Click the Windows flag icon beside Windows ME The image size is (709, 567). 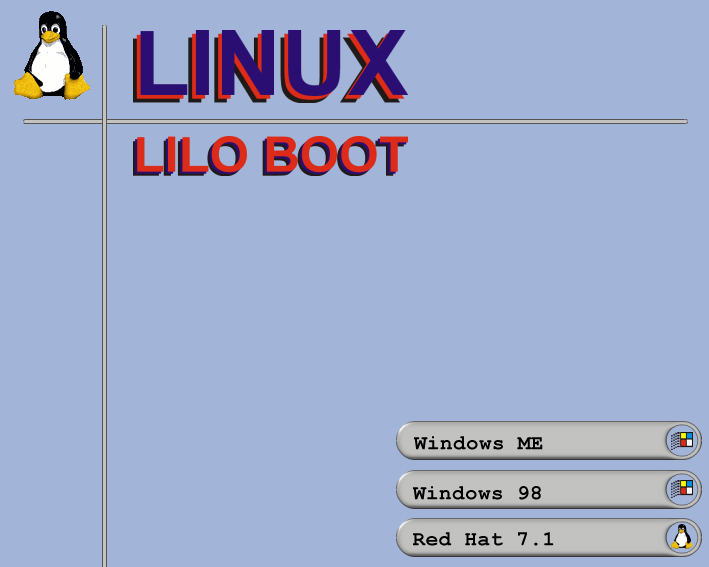point(682,440)
